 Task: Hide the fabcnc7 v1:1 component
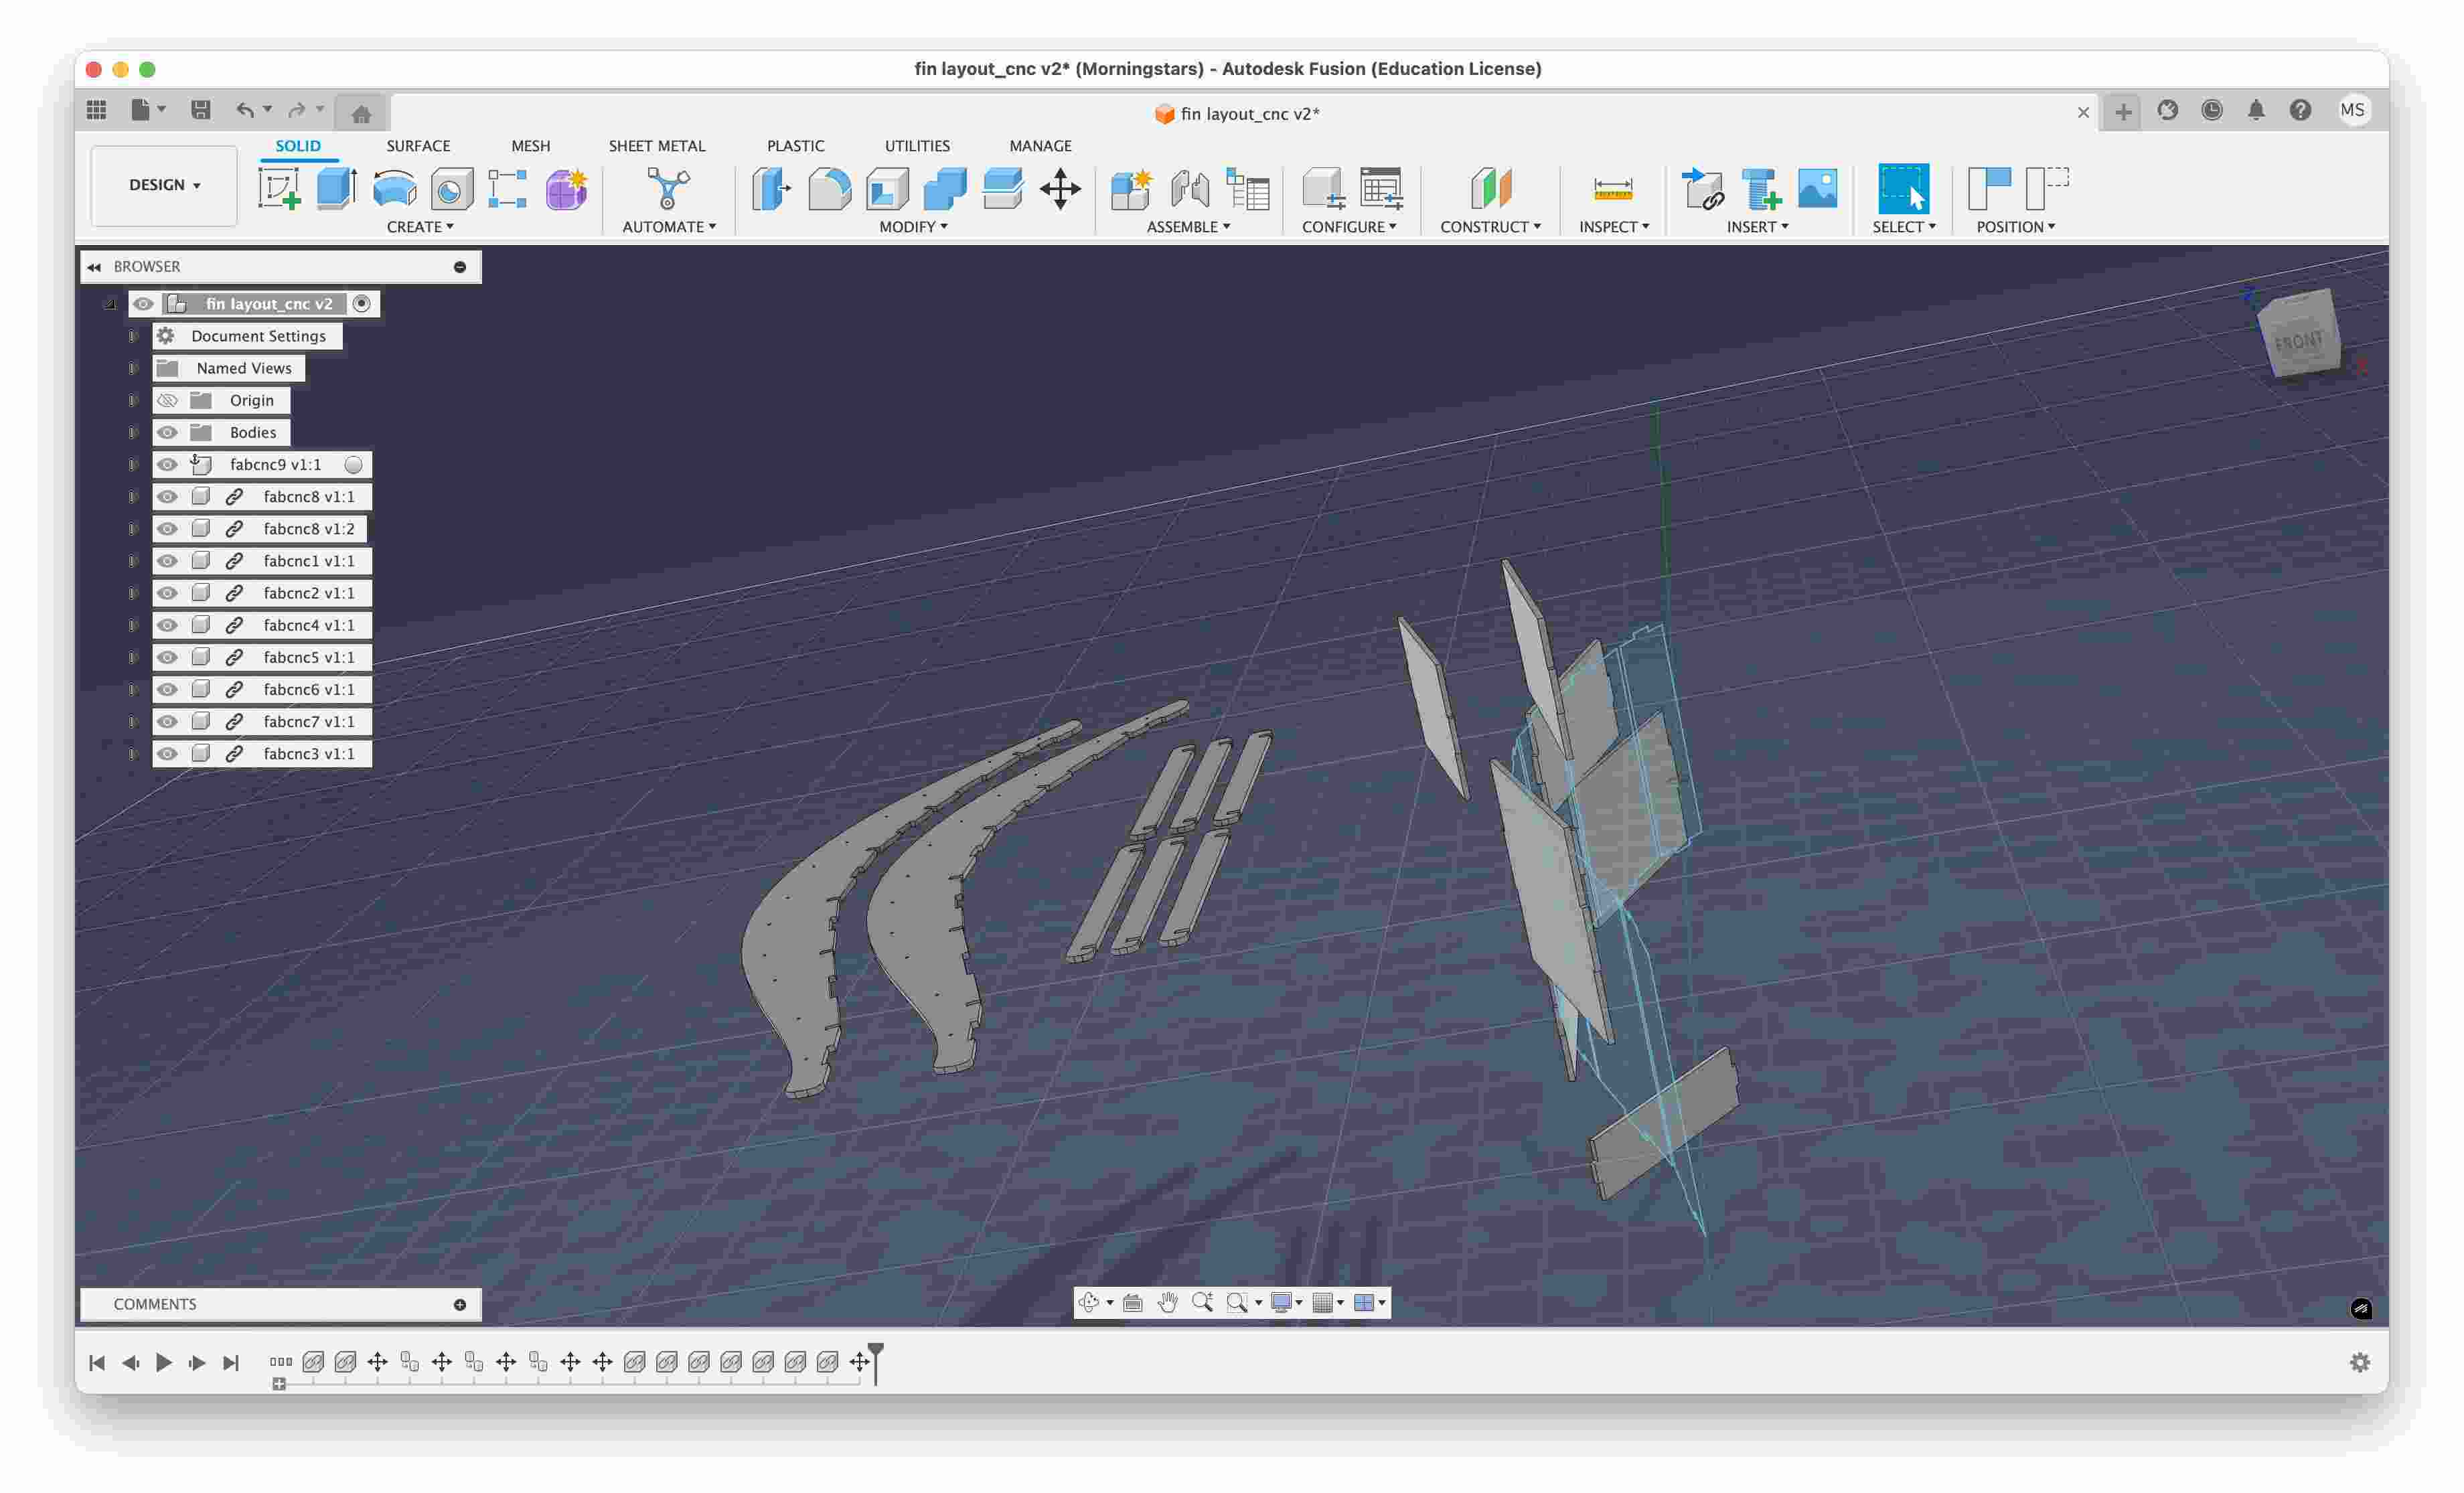coord(167,721)
